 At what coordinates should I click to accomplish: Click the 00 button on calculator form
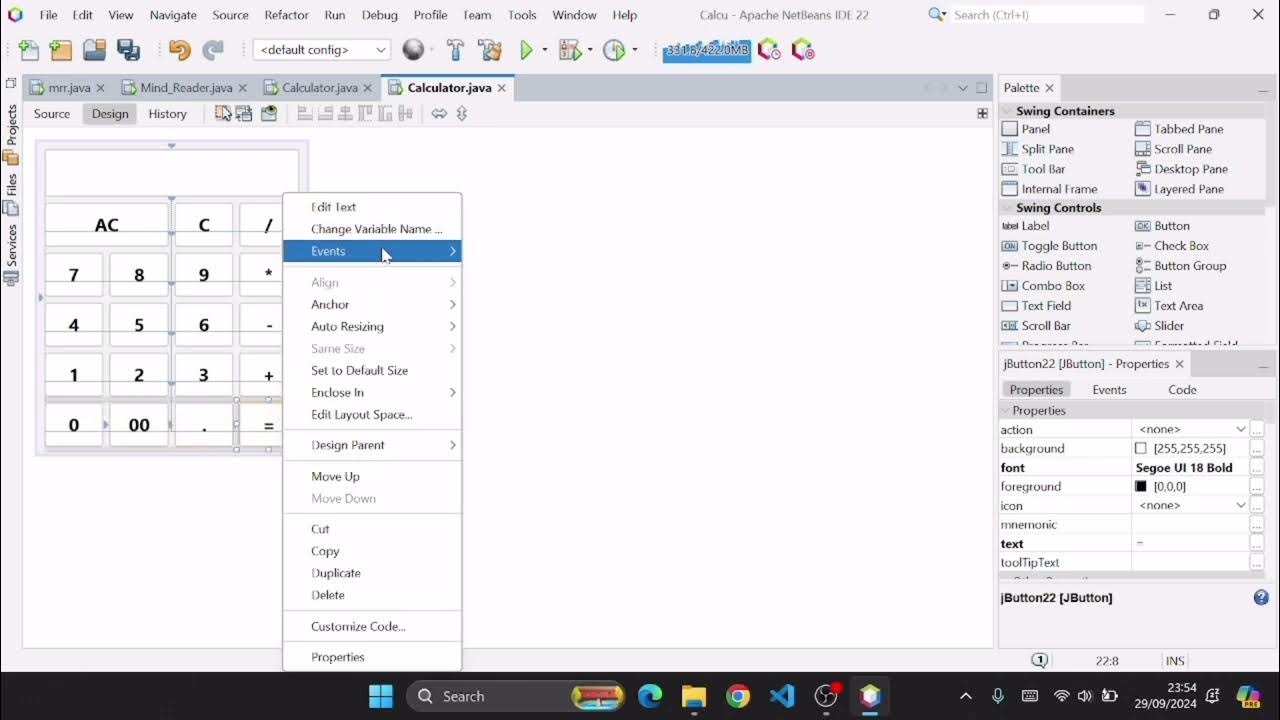pos(139,425)
